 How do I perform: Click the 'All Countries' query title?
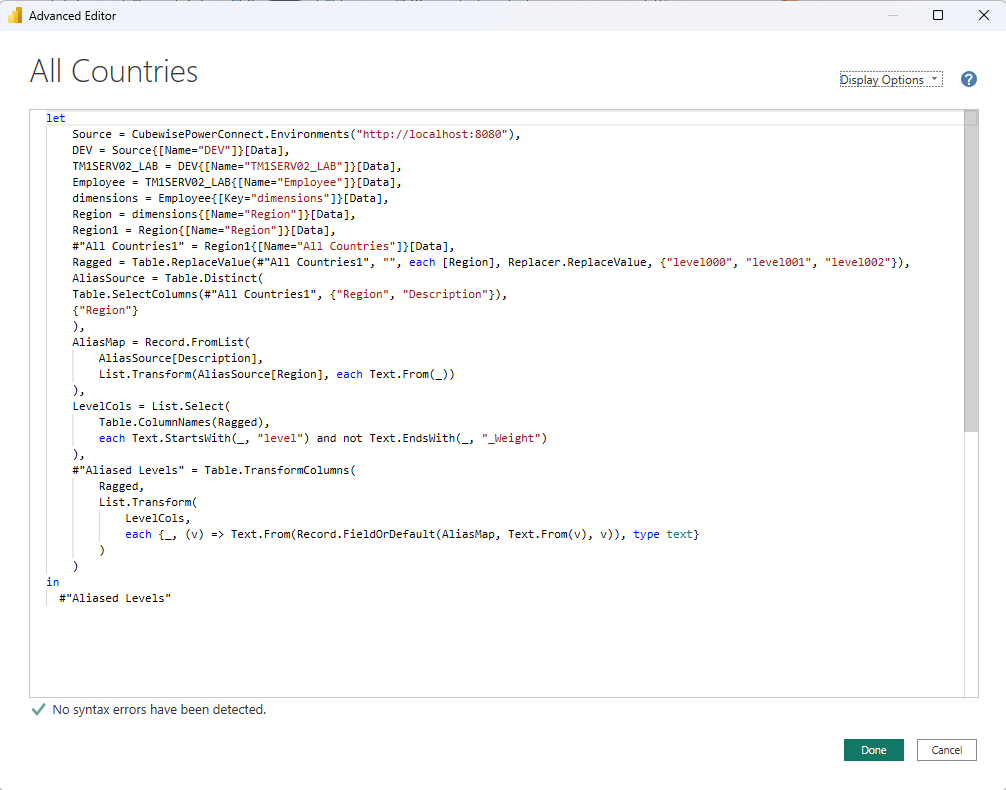pos(114,71)
